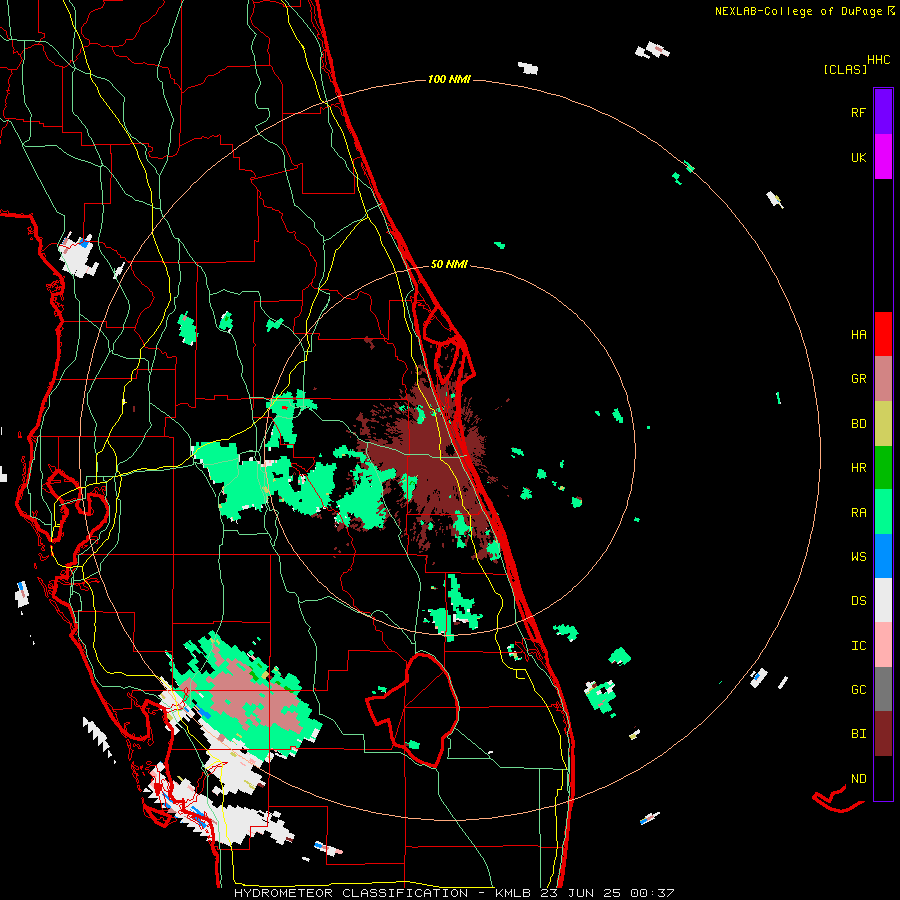This screenshot has width=900, height=900.
Task: Click the large pink graupel echo region
Action: (x=253, y=695)
